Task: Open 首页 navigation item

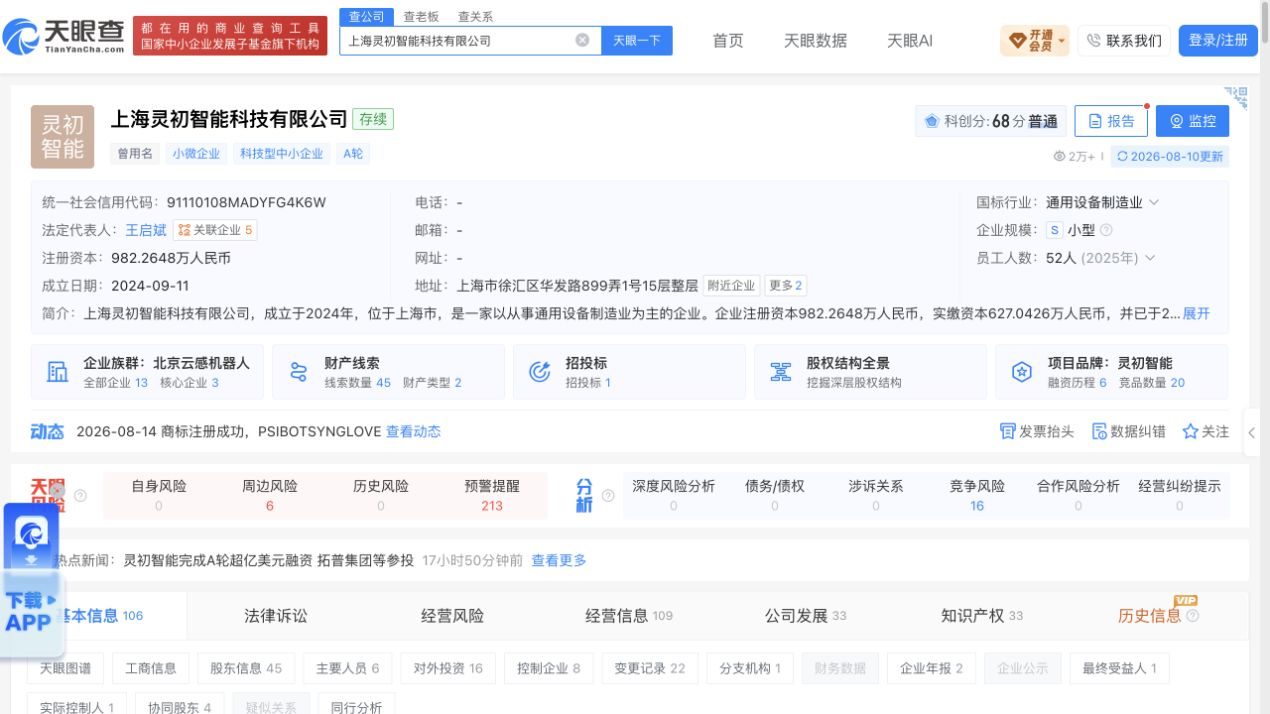Action: 728,41
